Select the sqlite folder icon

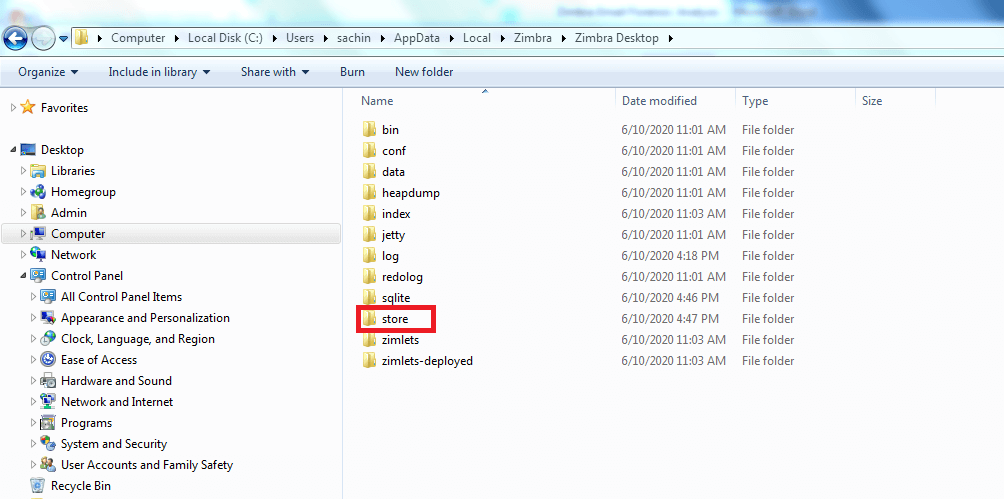[369, 298]
